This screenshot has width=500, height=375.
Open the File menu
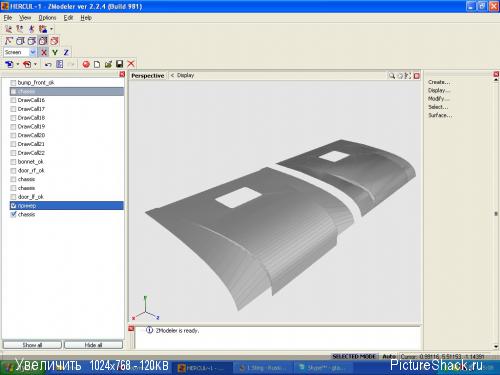point(8,18)
